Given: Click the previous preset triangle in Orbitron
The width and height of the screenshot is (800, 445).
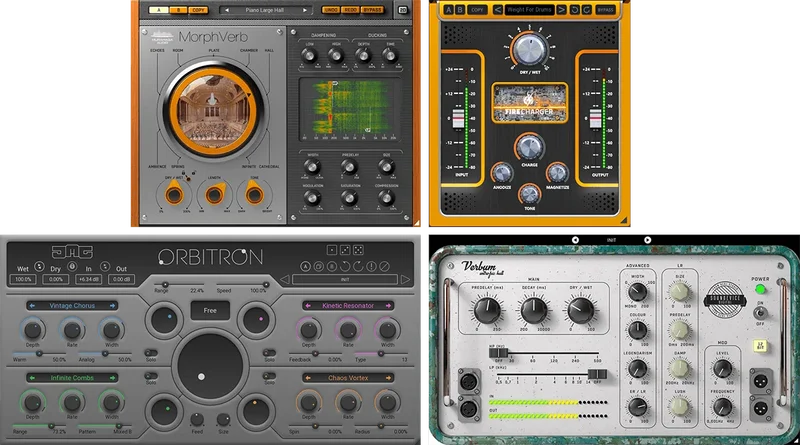Looking at the screenshot, I should pyautogui.click(x=285, y=280).
